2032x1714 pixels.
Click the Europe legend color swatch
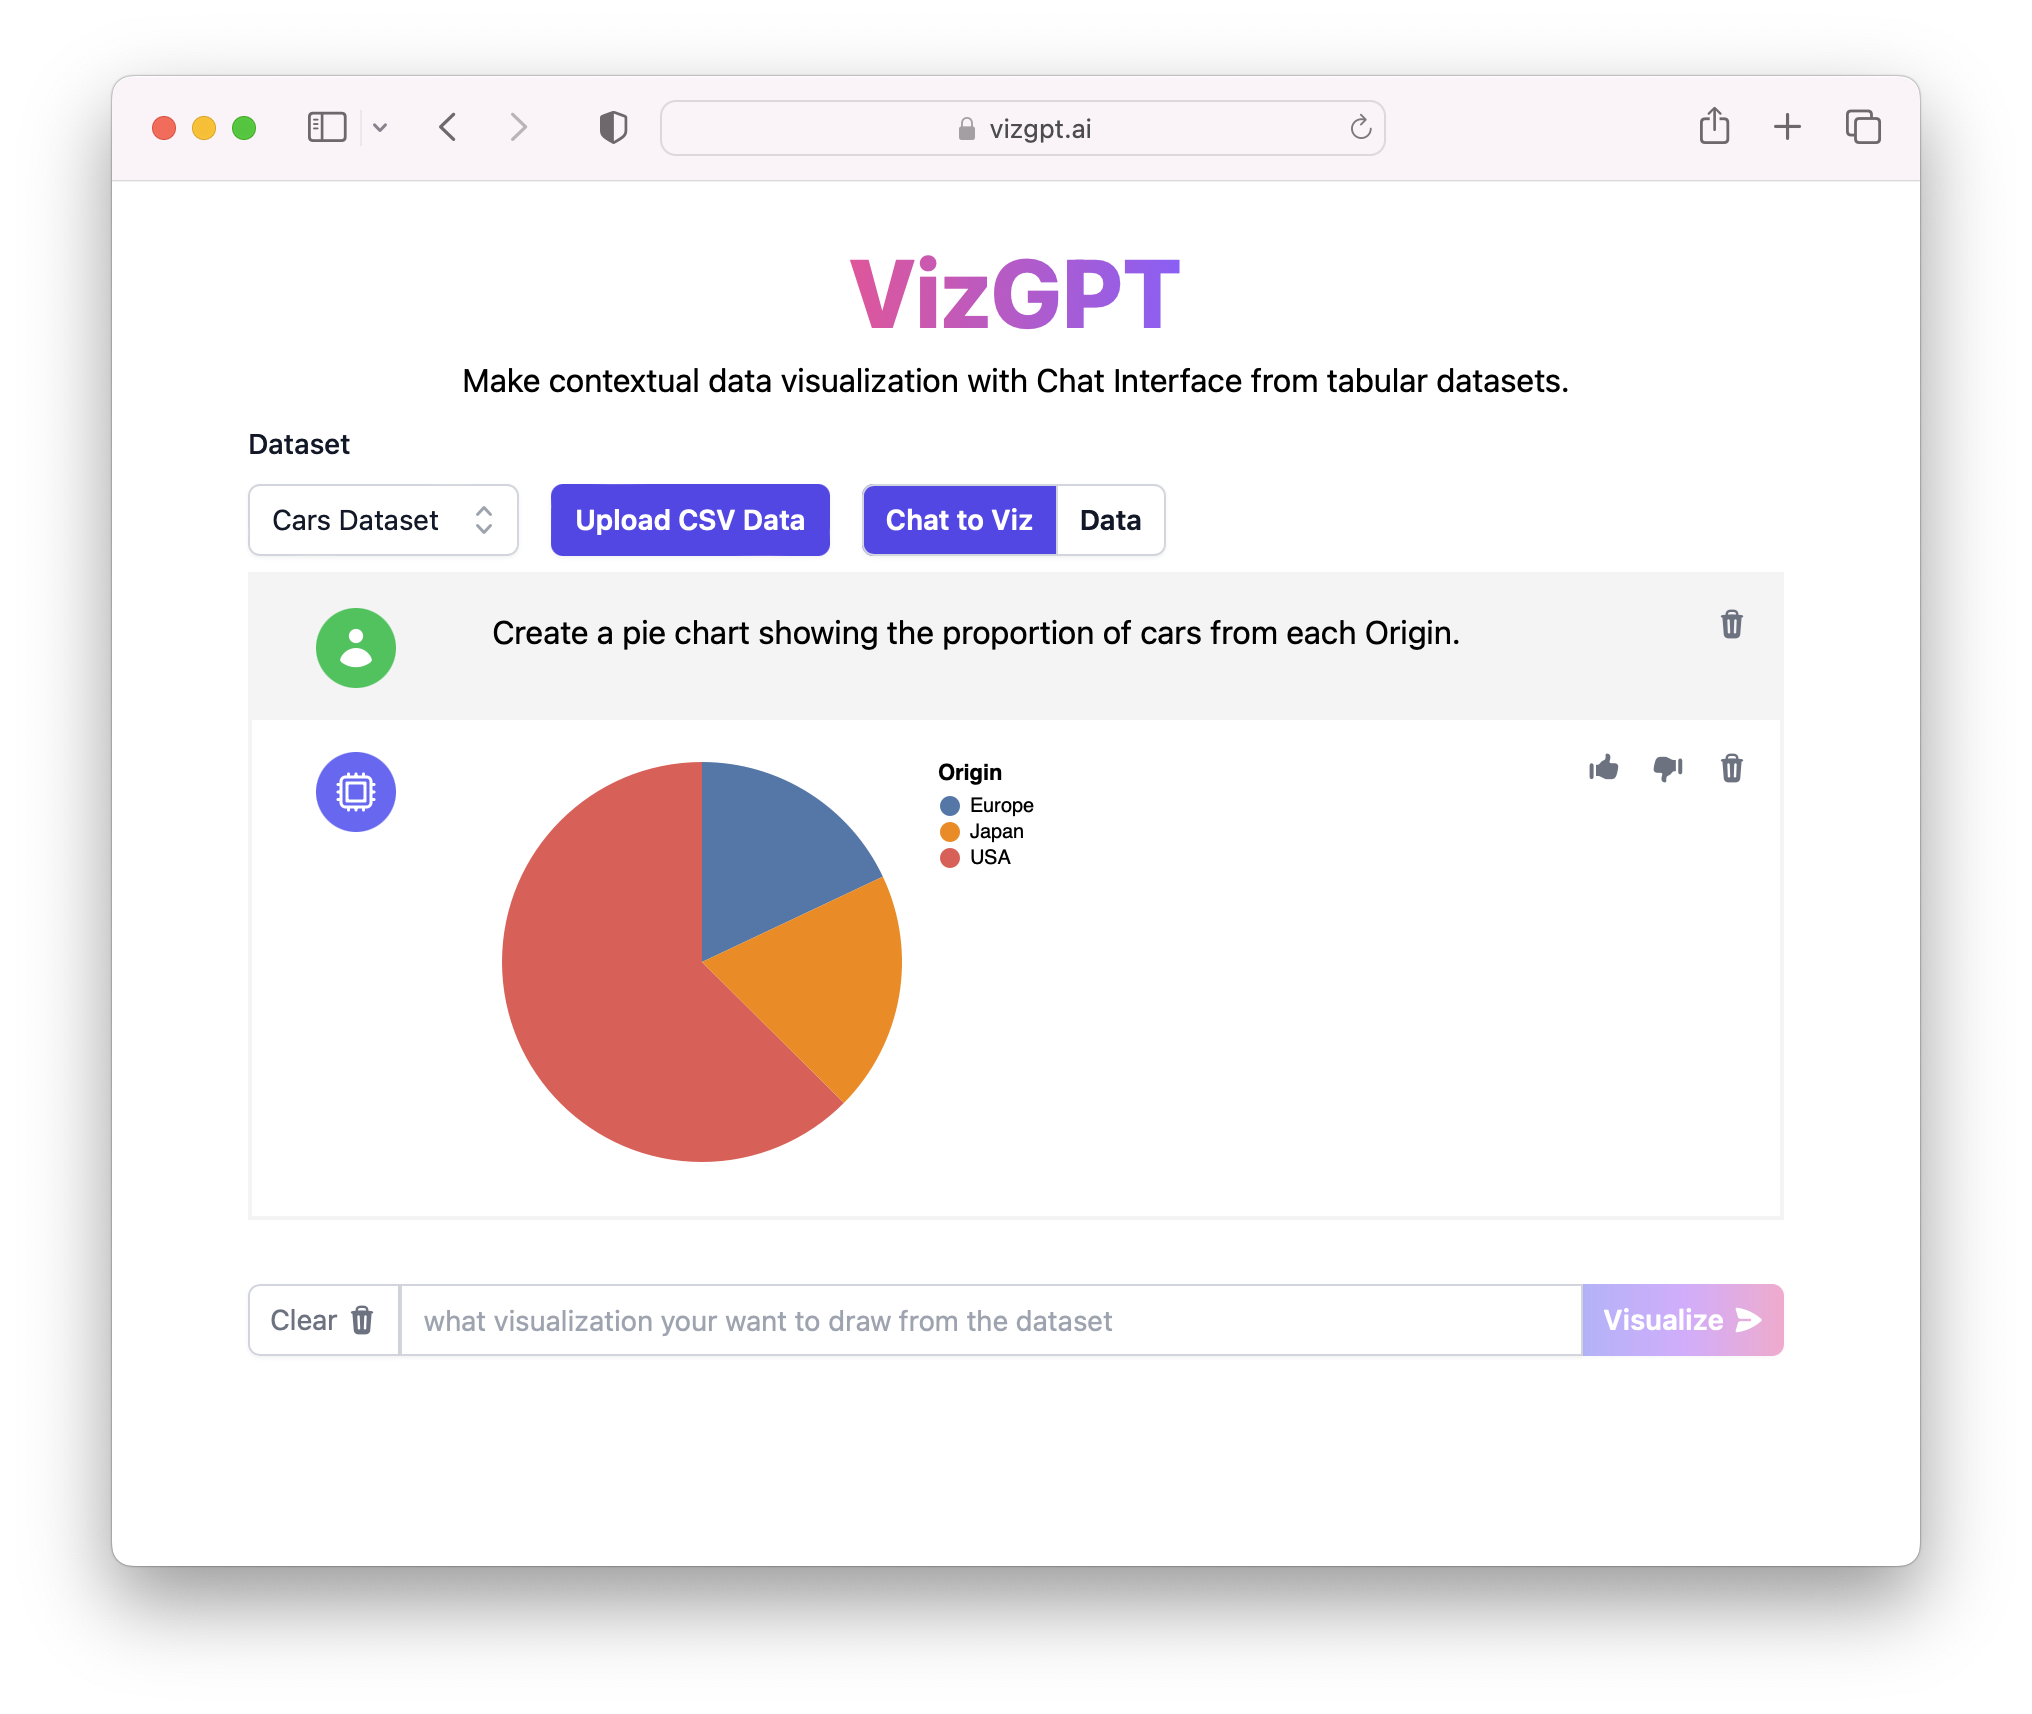click(x=949, y=804)
